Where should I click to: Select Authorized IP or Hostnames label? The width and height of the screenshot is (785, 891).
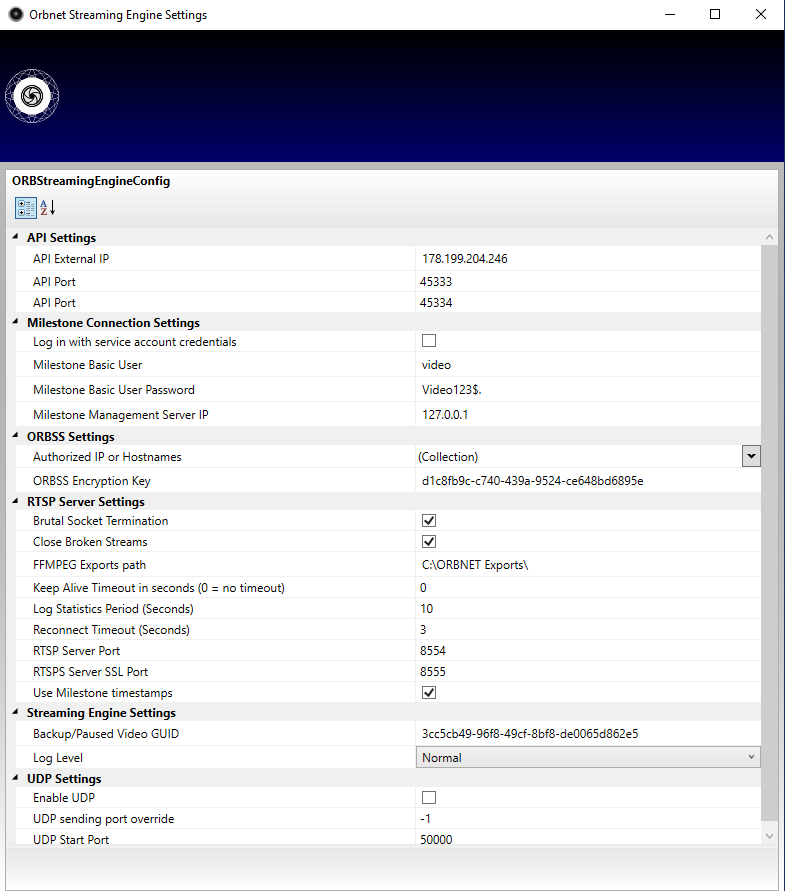(x=107, y=457)
